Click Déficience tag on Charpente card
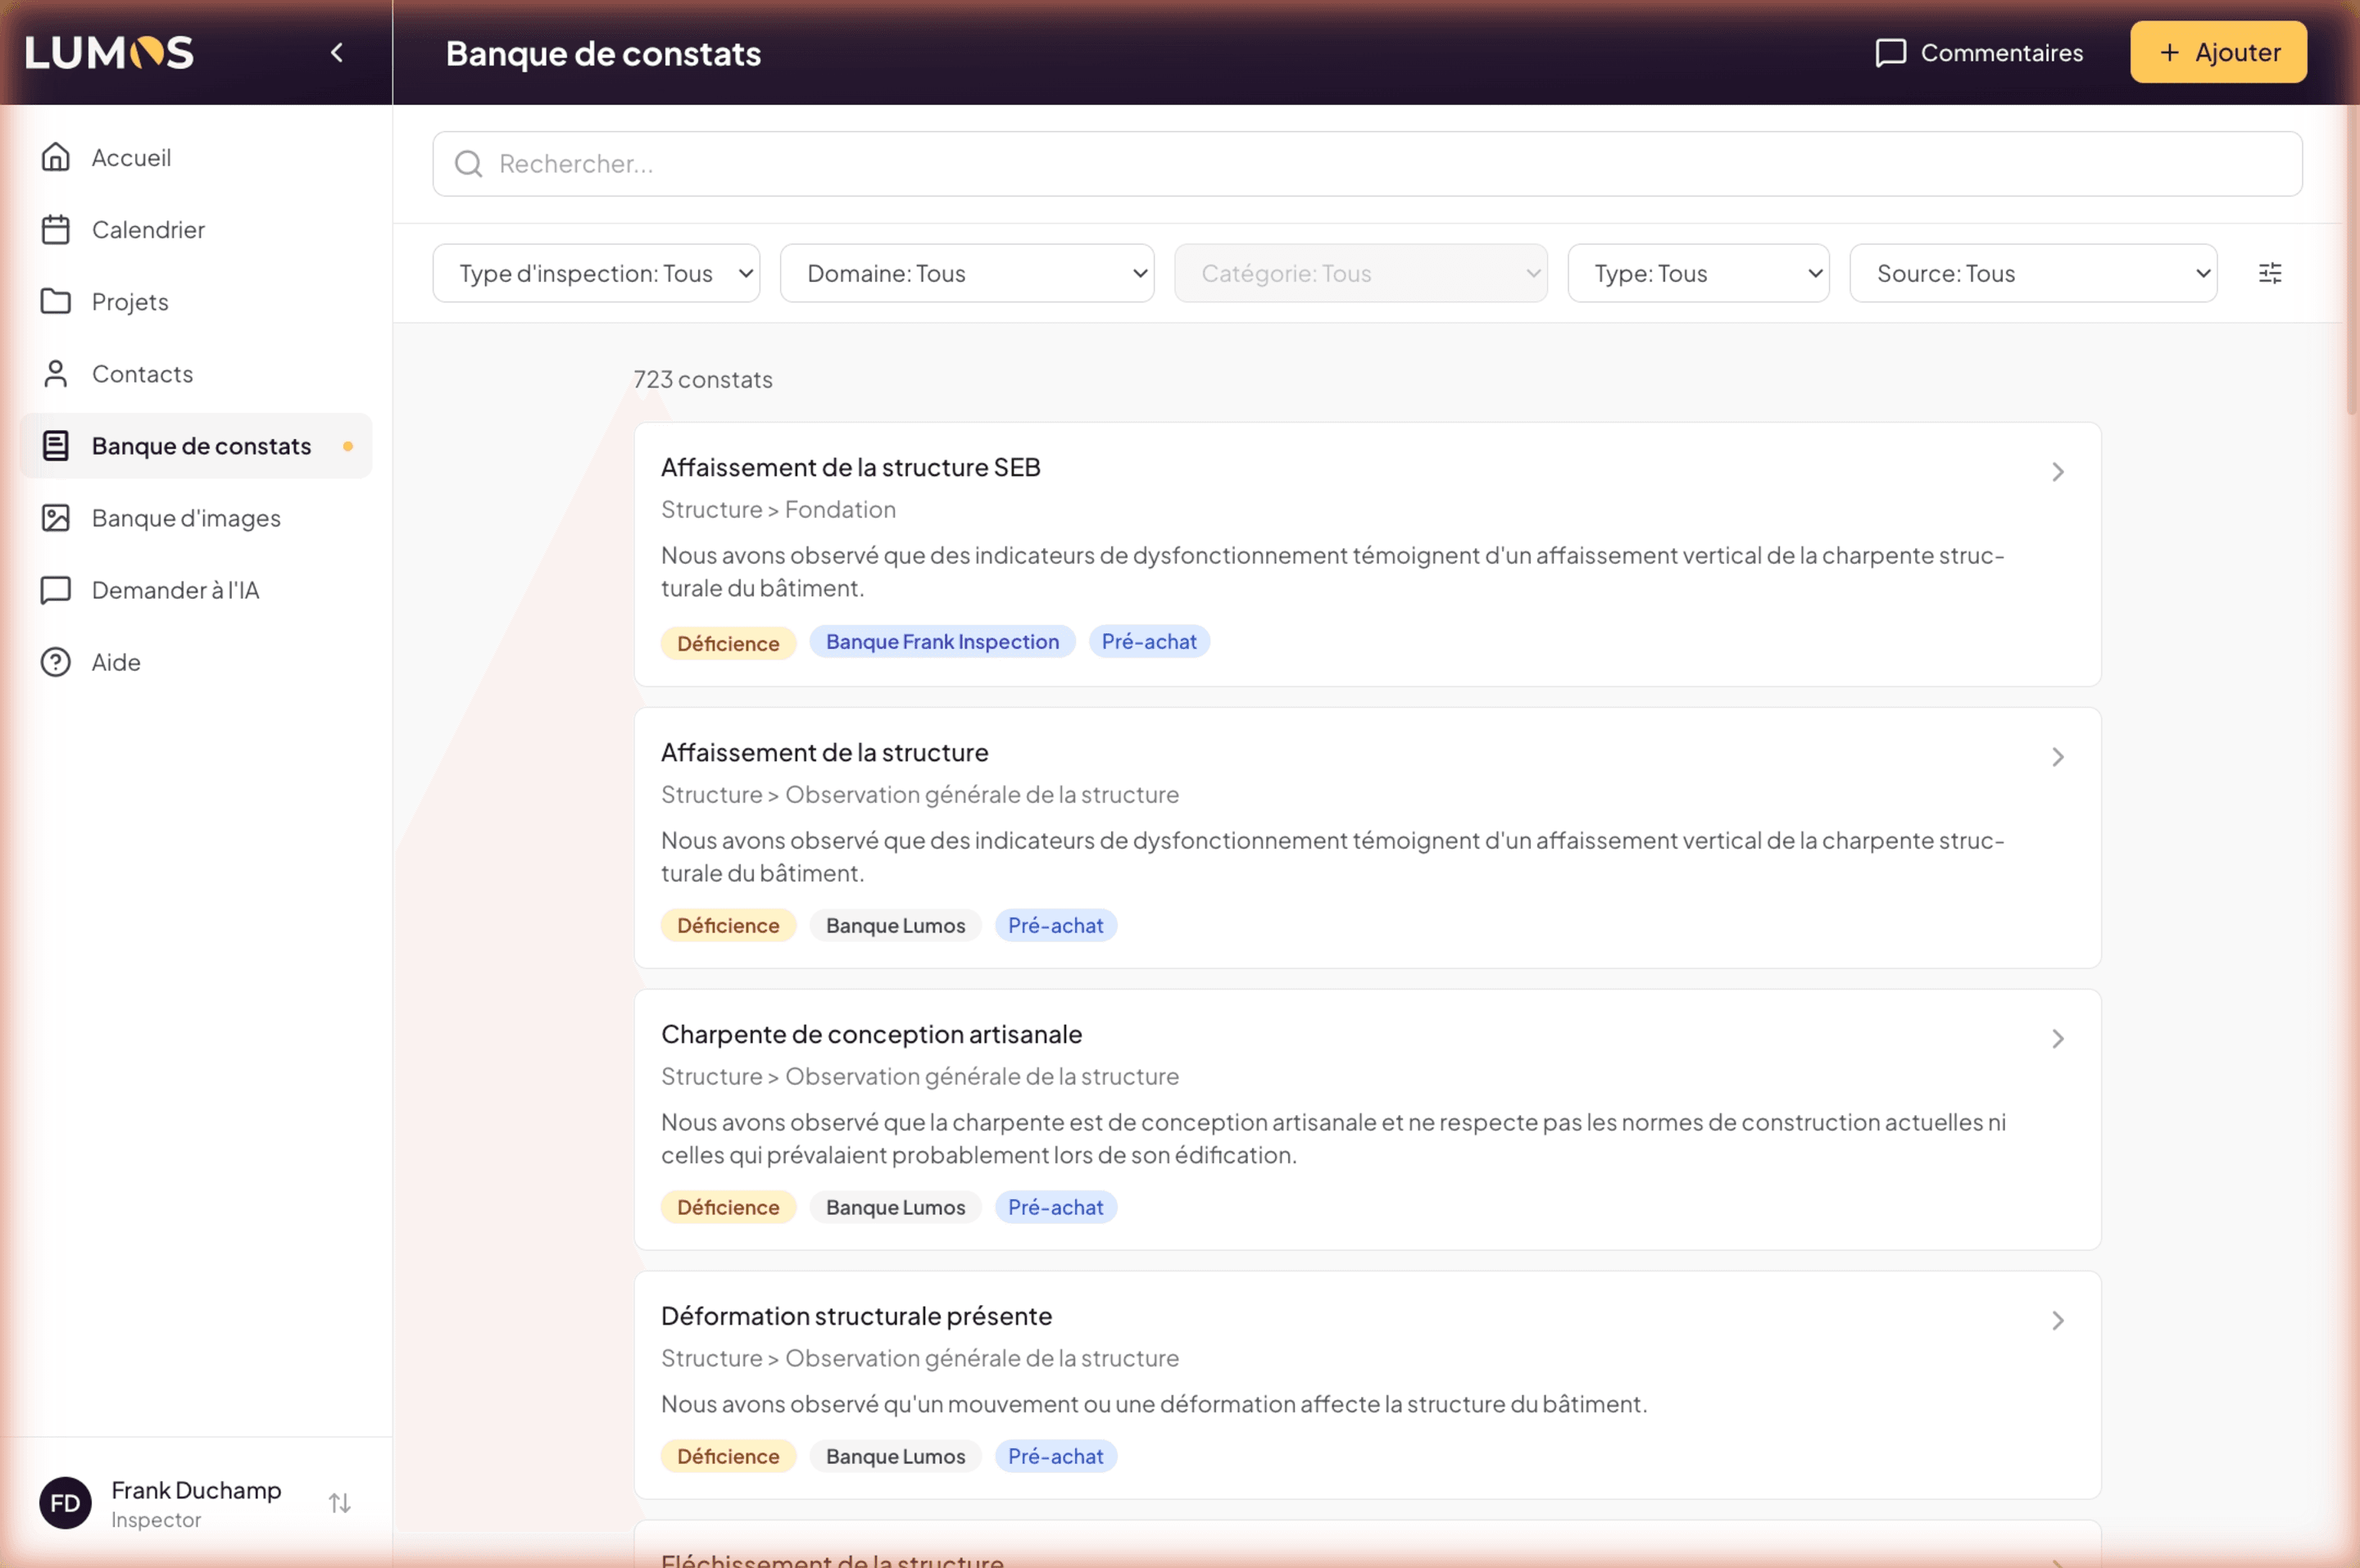2360x1568 pixels. pos(728,1207)
